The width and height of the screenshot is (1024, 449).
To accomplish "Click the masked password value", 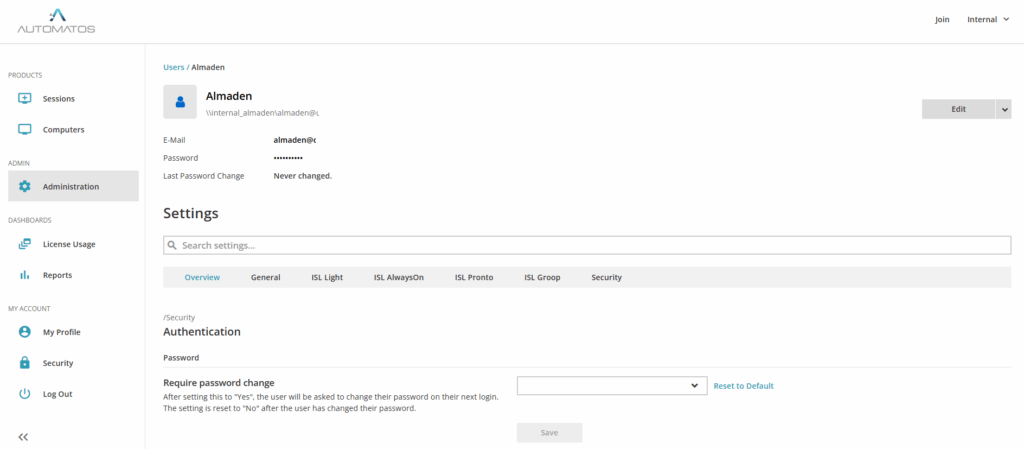I will (288, 158).
